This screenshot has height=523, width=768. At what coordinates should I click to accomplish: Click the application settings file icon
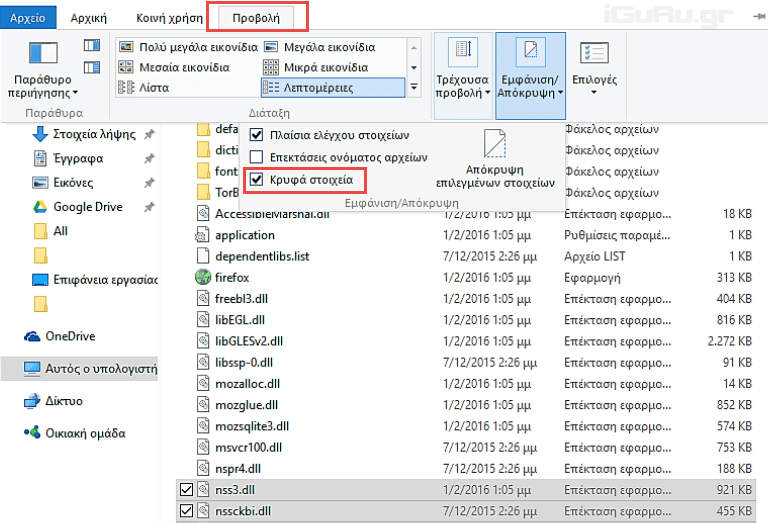coord(202,235)
